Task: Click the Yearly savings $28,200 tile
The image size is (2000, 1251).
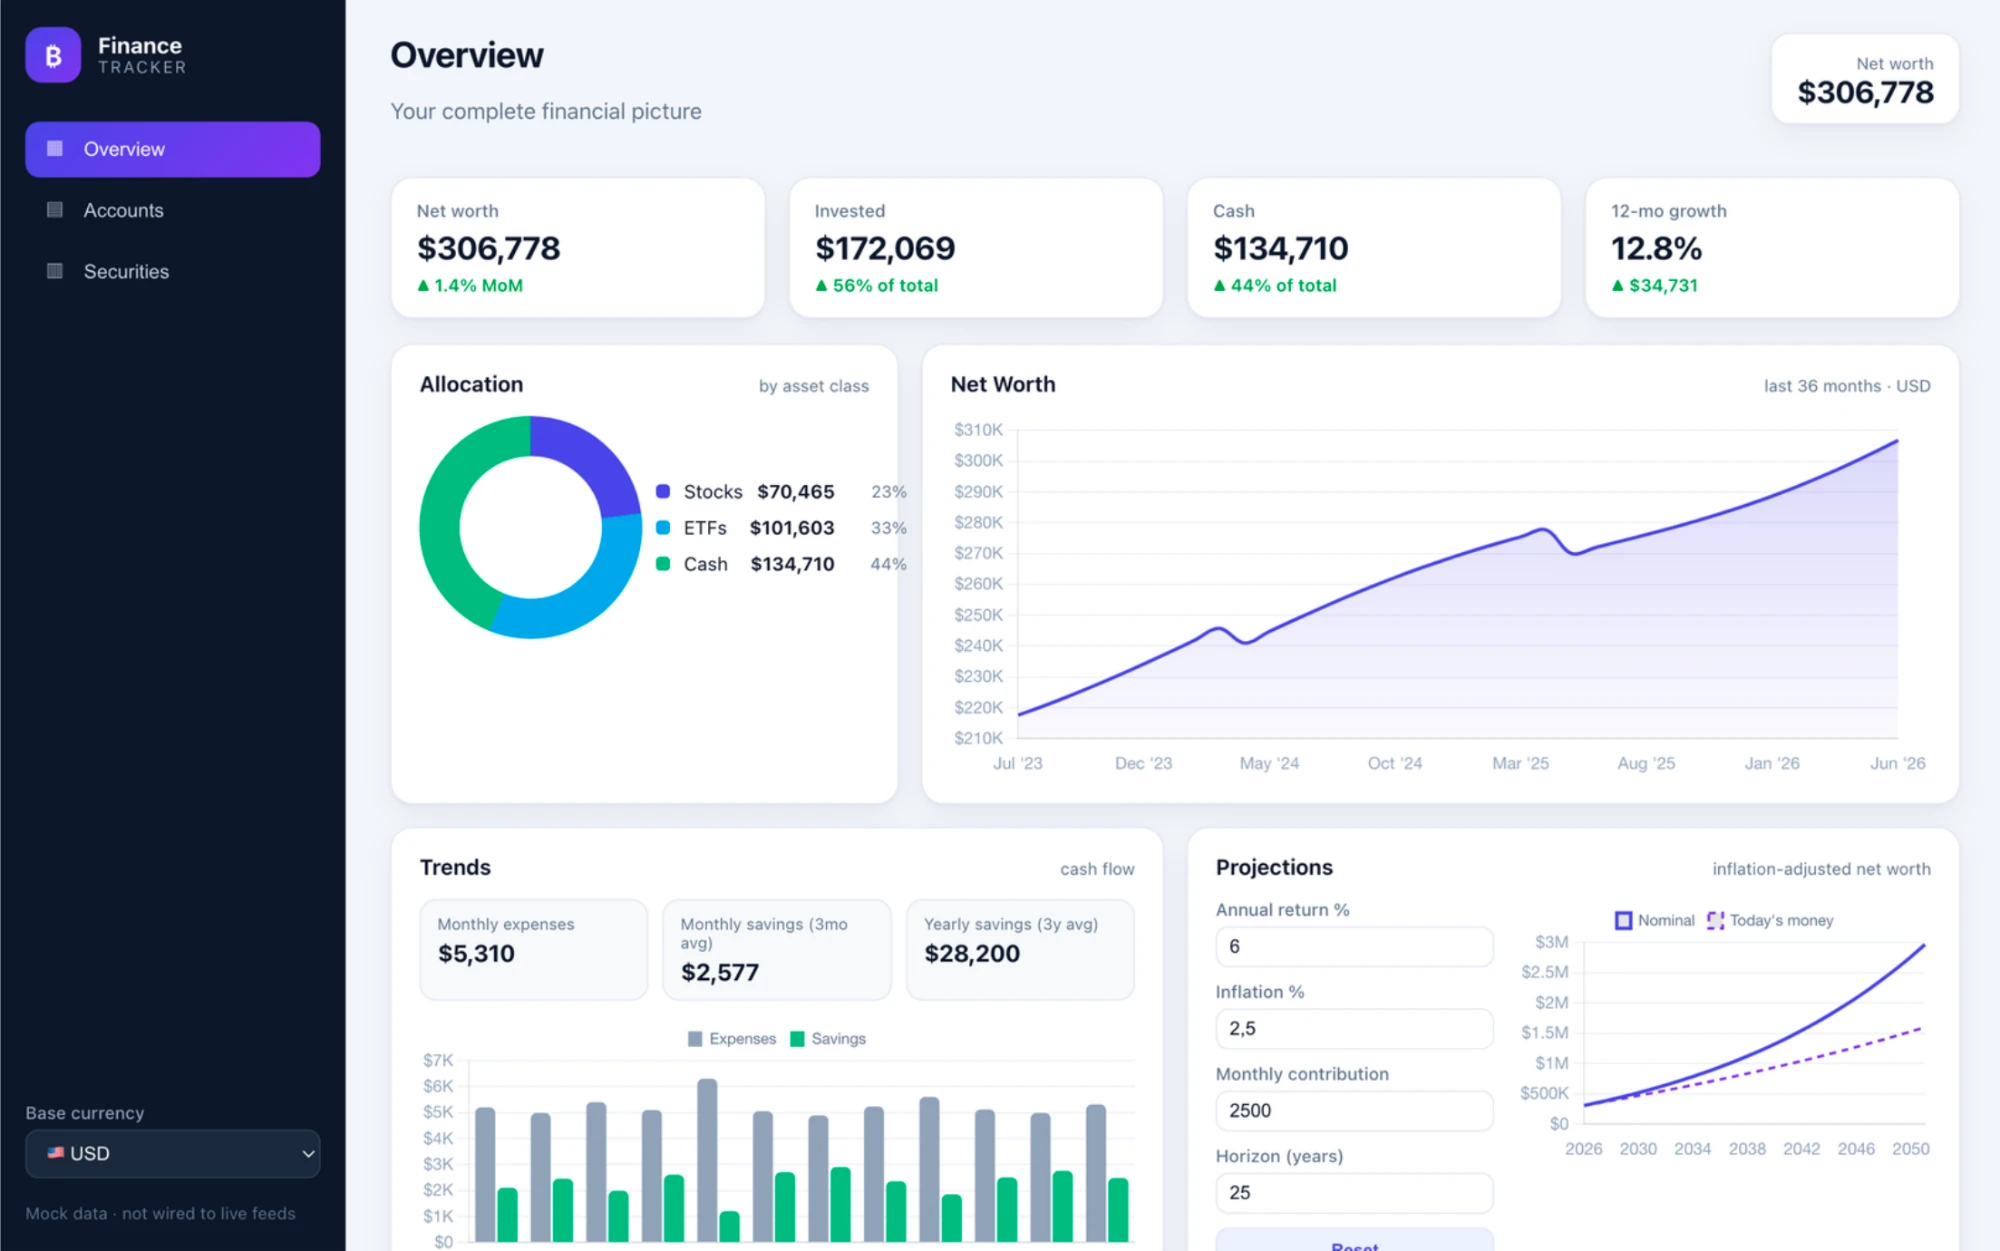Action: coord(1020,949)
